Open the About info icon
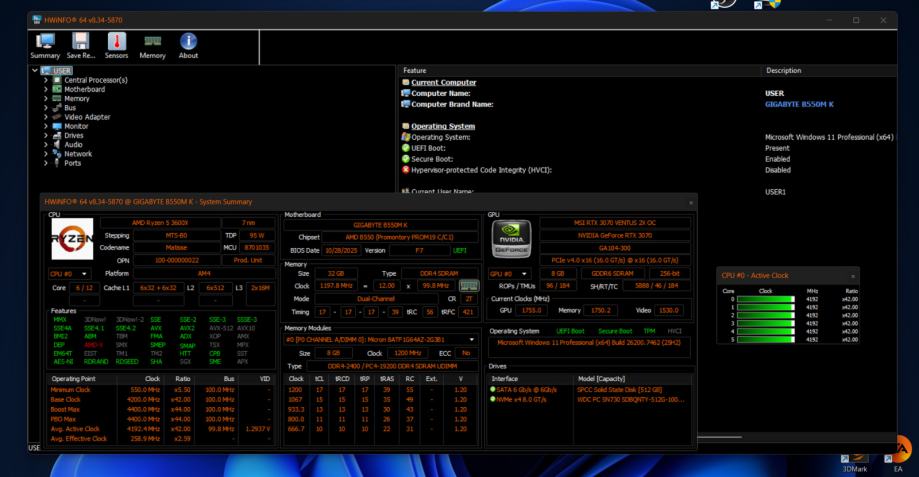The height and width of the screenshot is (477, 919). point(188,46)
